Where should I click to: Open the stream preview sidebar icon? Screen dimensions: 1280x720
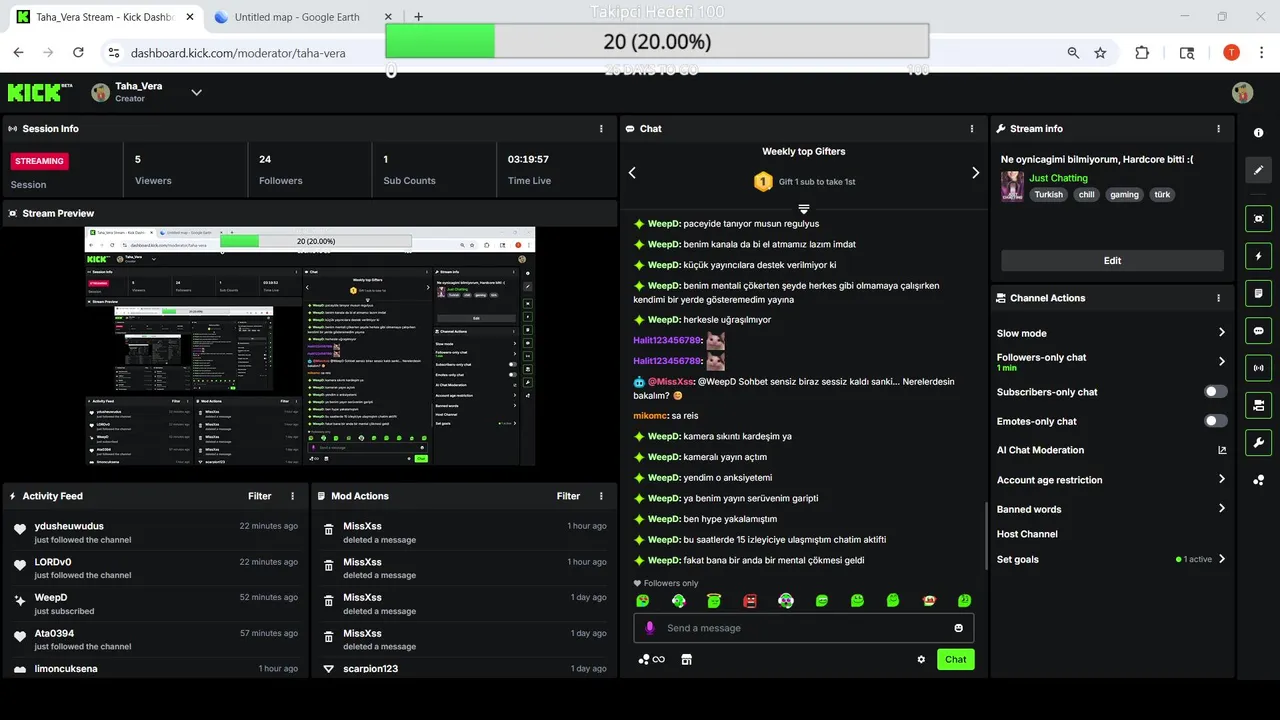click(1258, 218)
